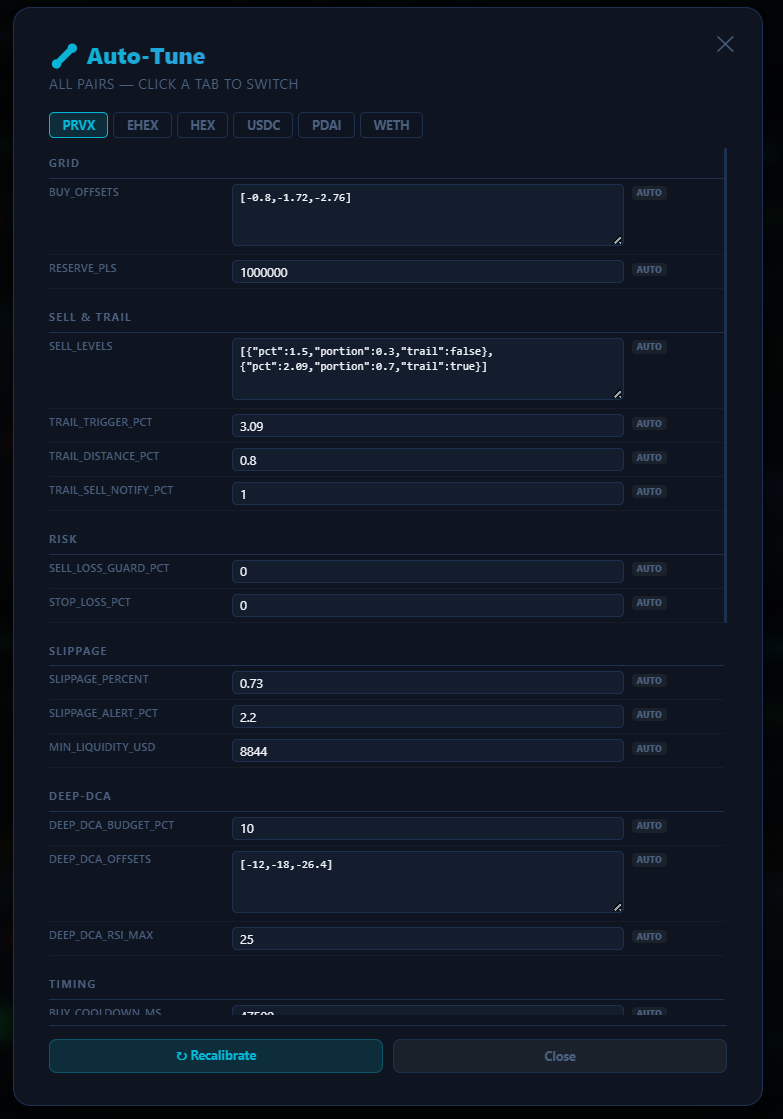The image size is (783, 1119).
Task: Focus the SLIPPAGE_ALERT_PCT field
Action: (428, 717)
